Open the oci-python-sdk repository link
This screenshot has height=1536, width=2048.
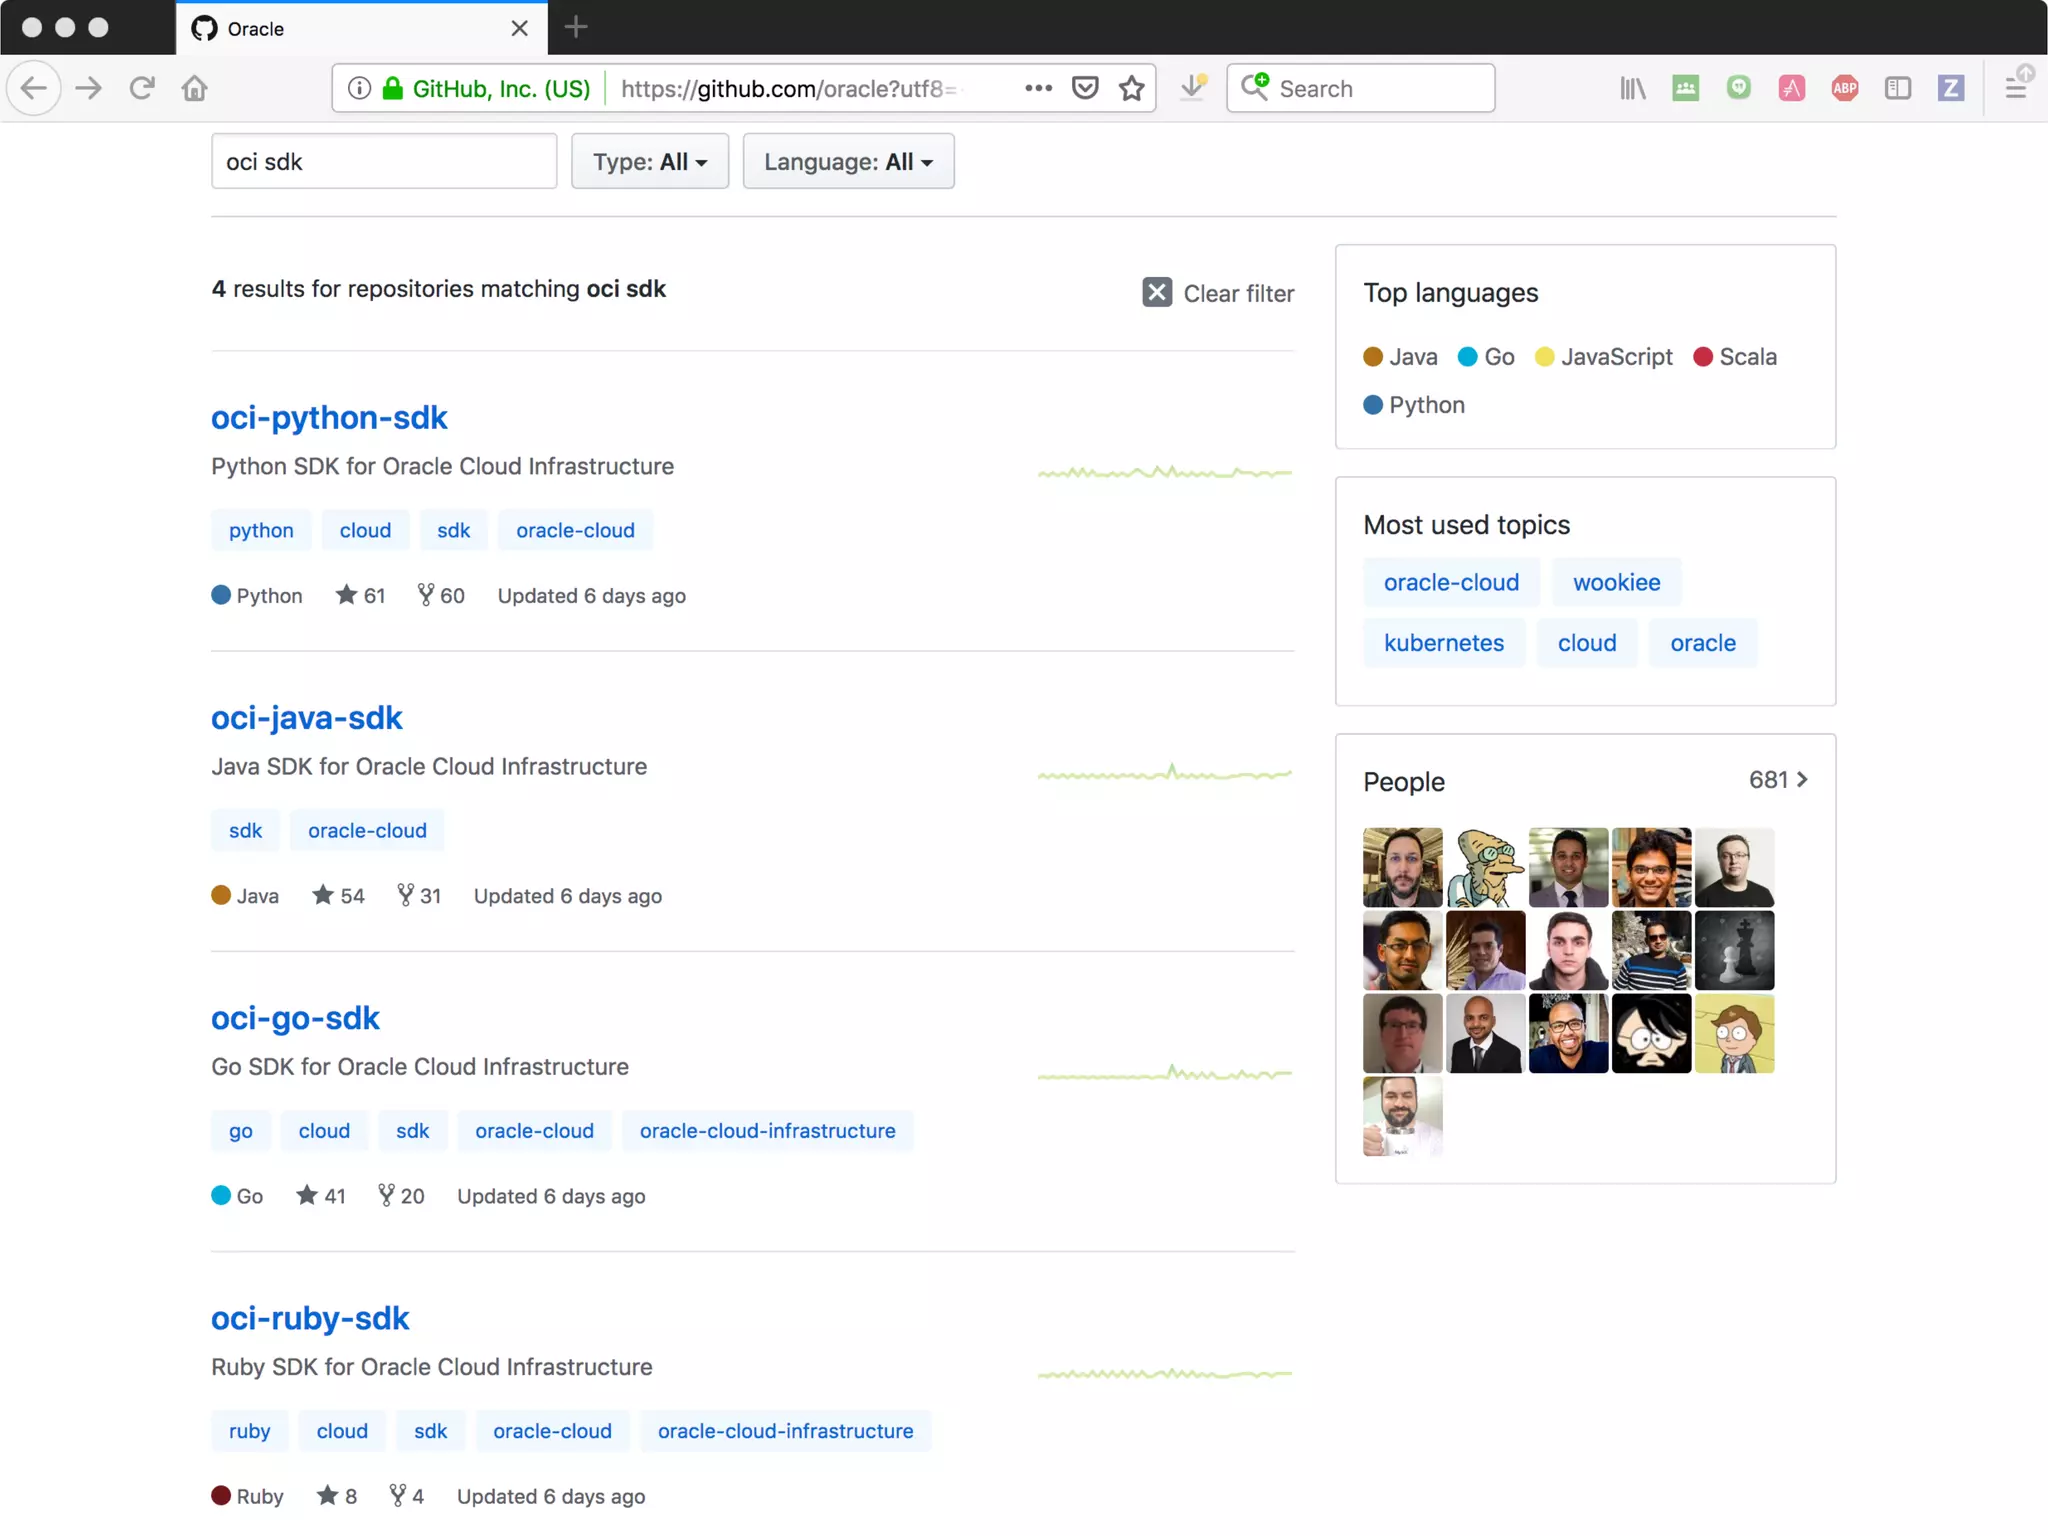[329, 417]
